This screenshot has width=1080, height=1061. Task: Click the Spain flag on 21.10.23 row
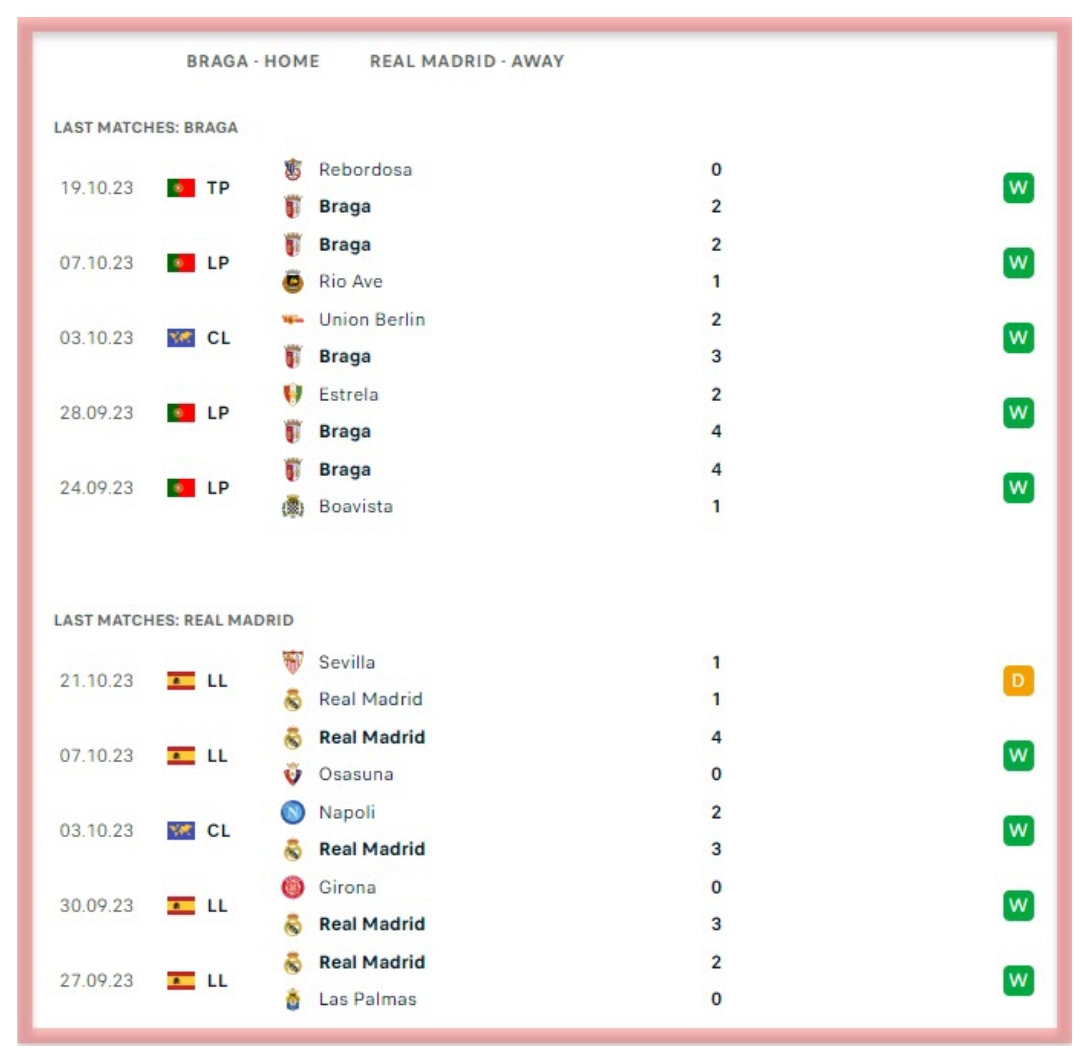(181, 681)
